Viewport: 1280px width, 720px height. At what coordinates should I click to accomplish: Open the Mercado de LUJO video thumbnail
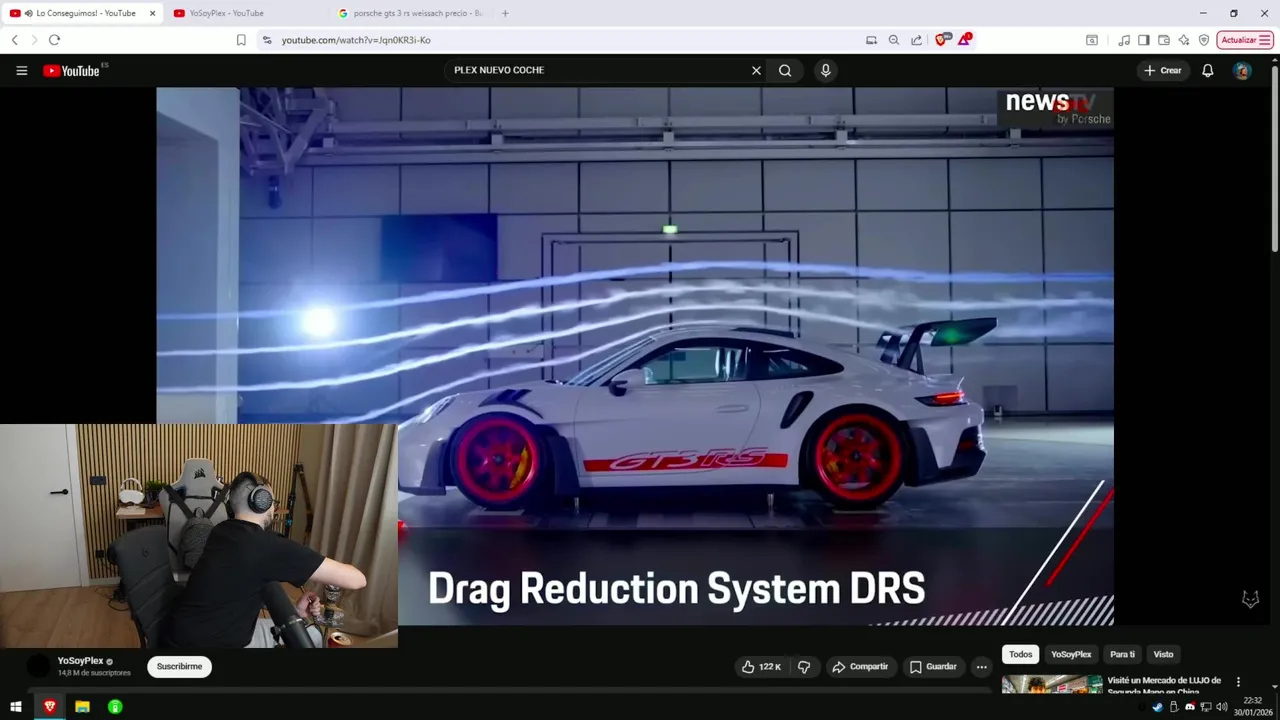[1052, 686]
